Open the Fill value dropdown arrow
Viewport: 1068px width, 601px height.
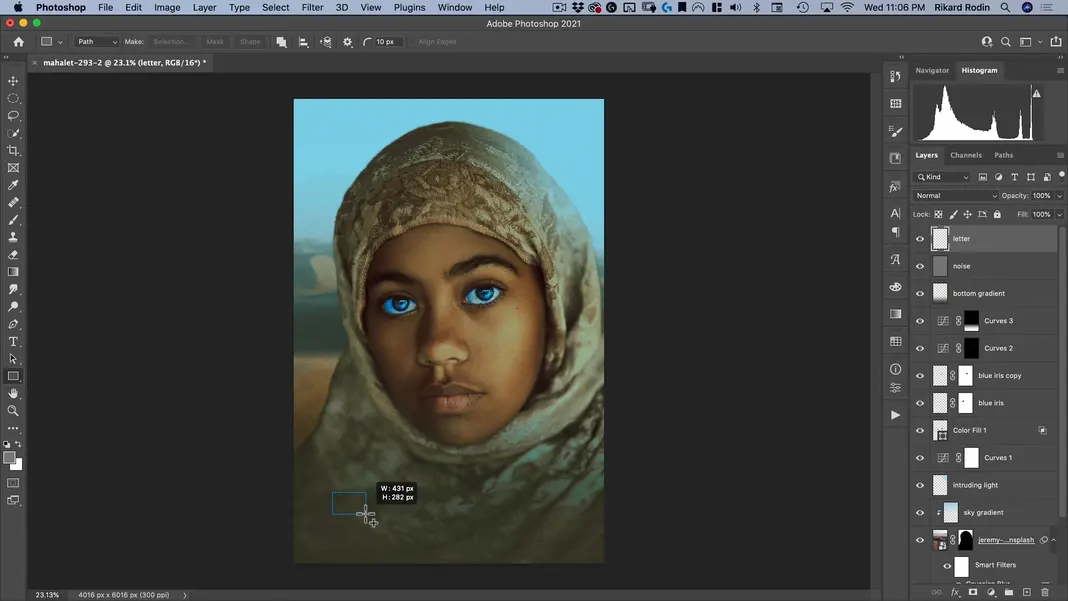pos(1059,215)
